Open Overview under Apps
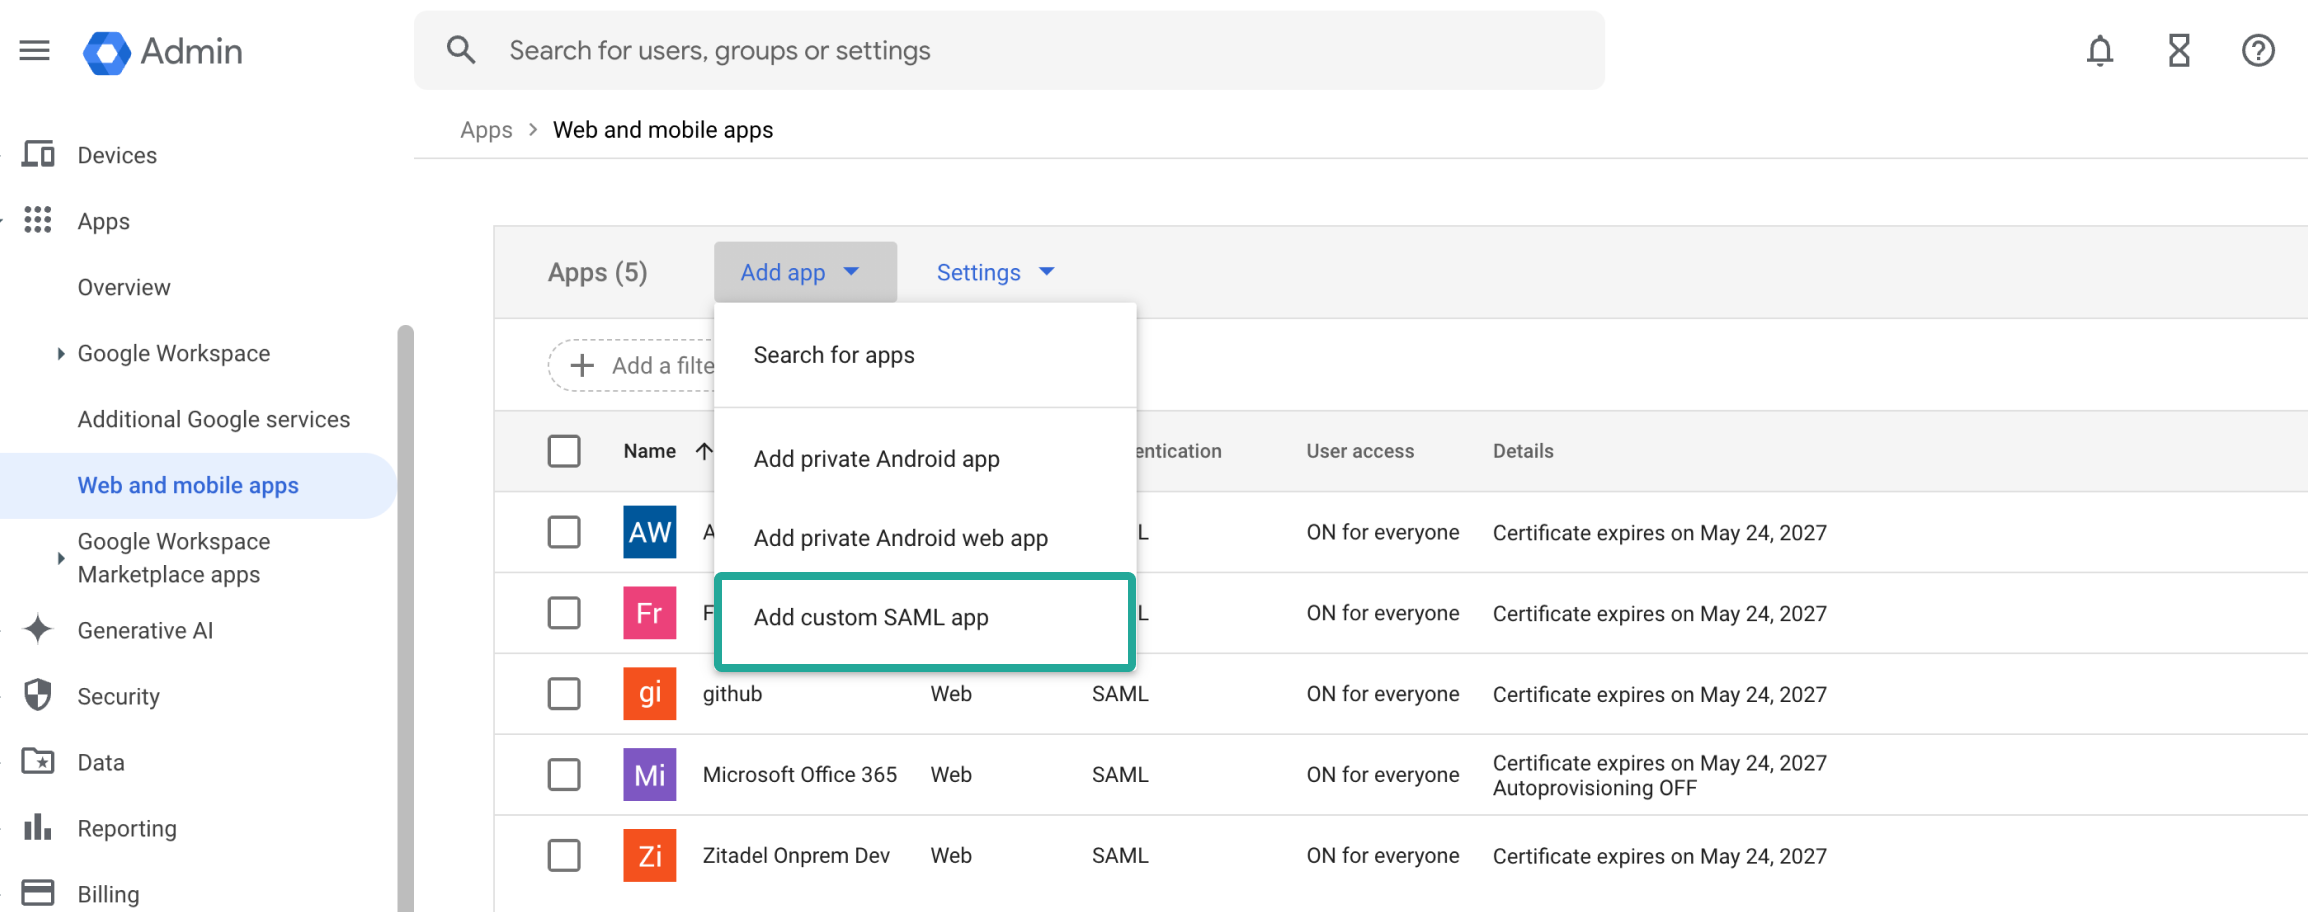The image size is (2308, 912). point(124,287)
